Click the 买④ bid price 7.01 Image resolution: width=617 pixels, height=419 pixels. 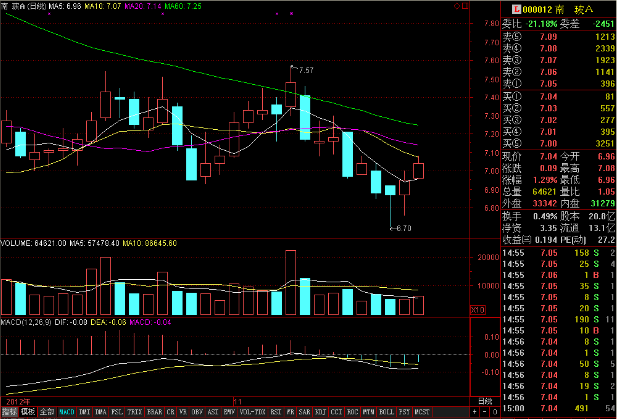coord(548,132)
